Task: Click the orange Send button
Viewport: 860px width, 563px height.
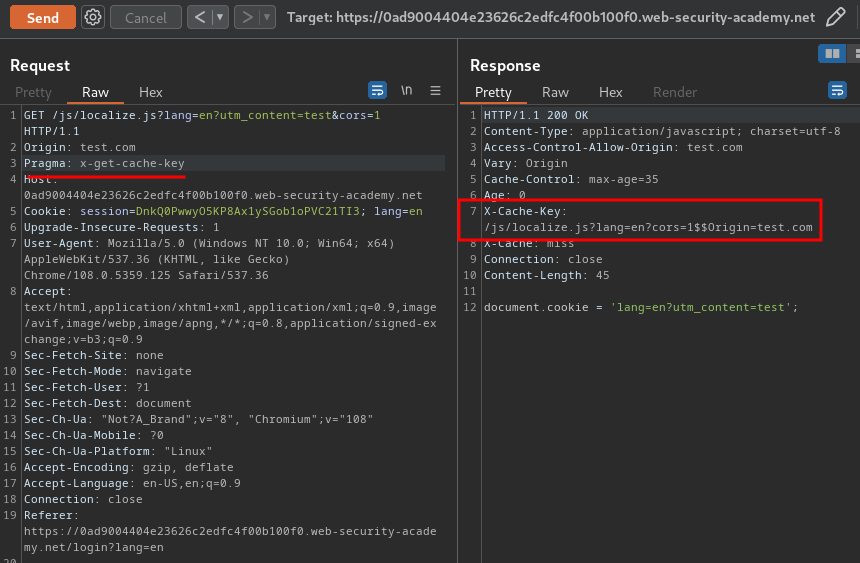Action: click(x=43, y=18)
